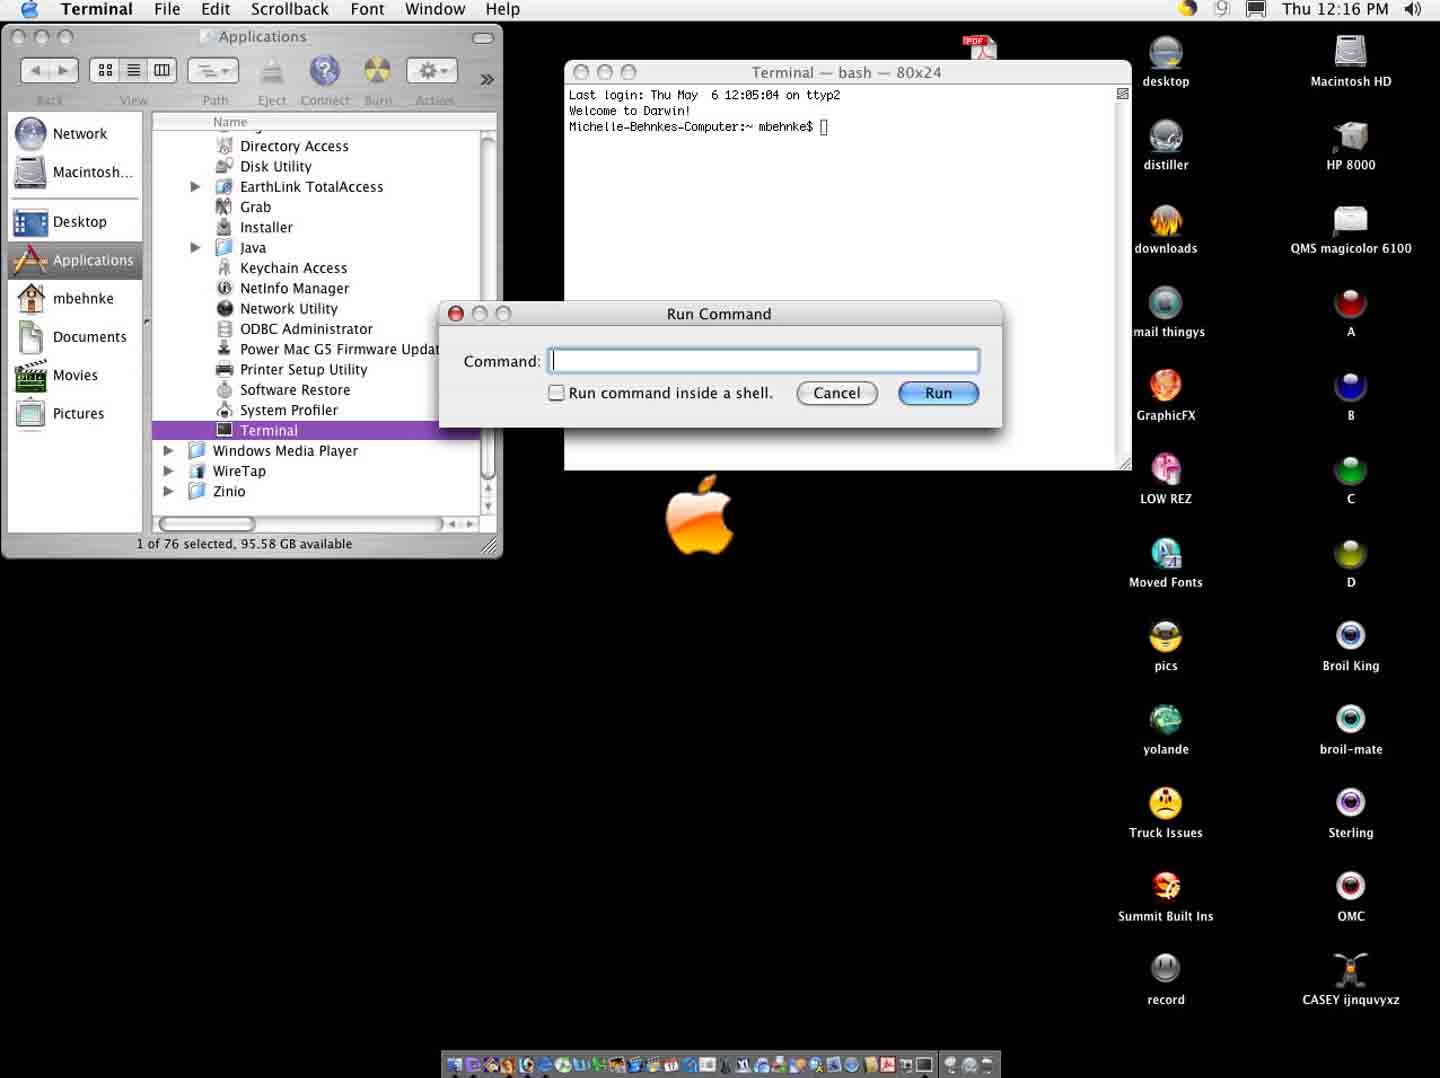Click the Terminal window prompt area
Viewport: 1440px width, 1078px height.
(x=824, y=127)
